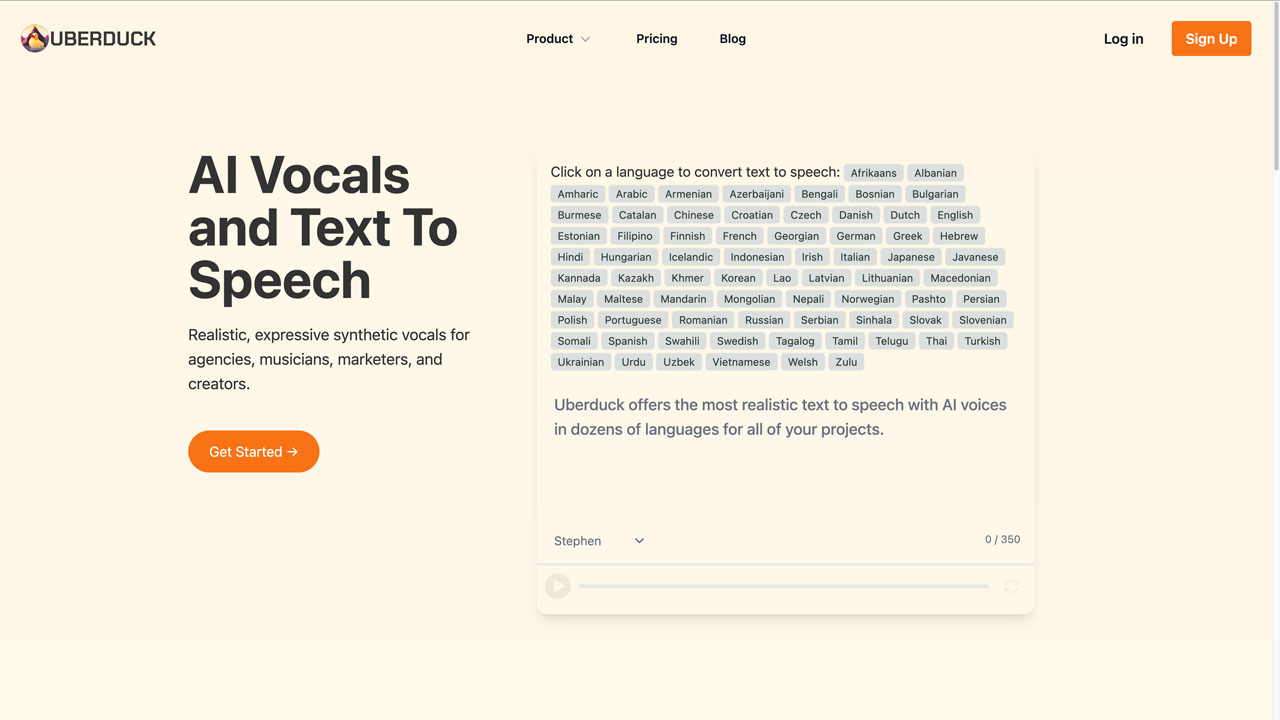Open the Log in link
The width and height of the screenshot is (1280, 720).
coord(1123,38)
